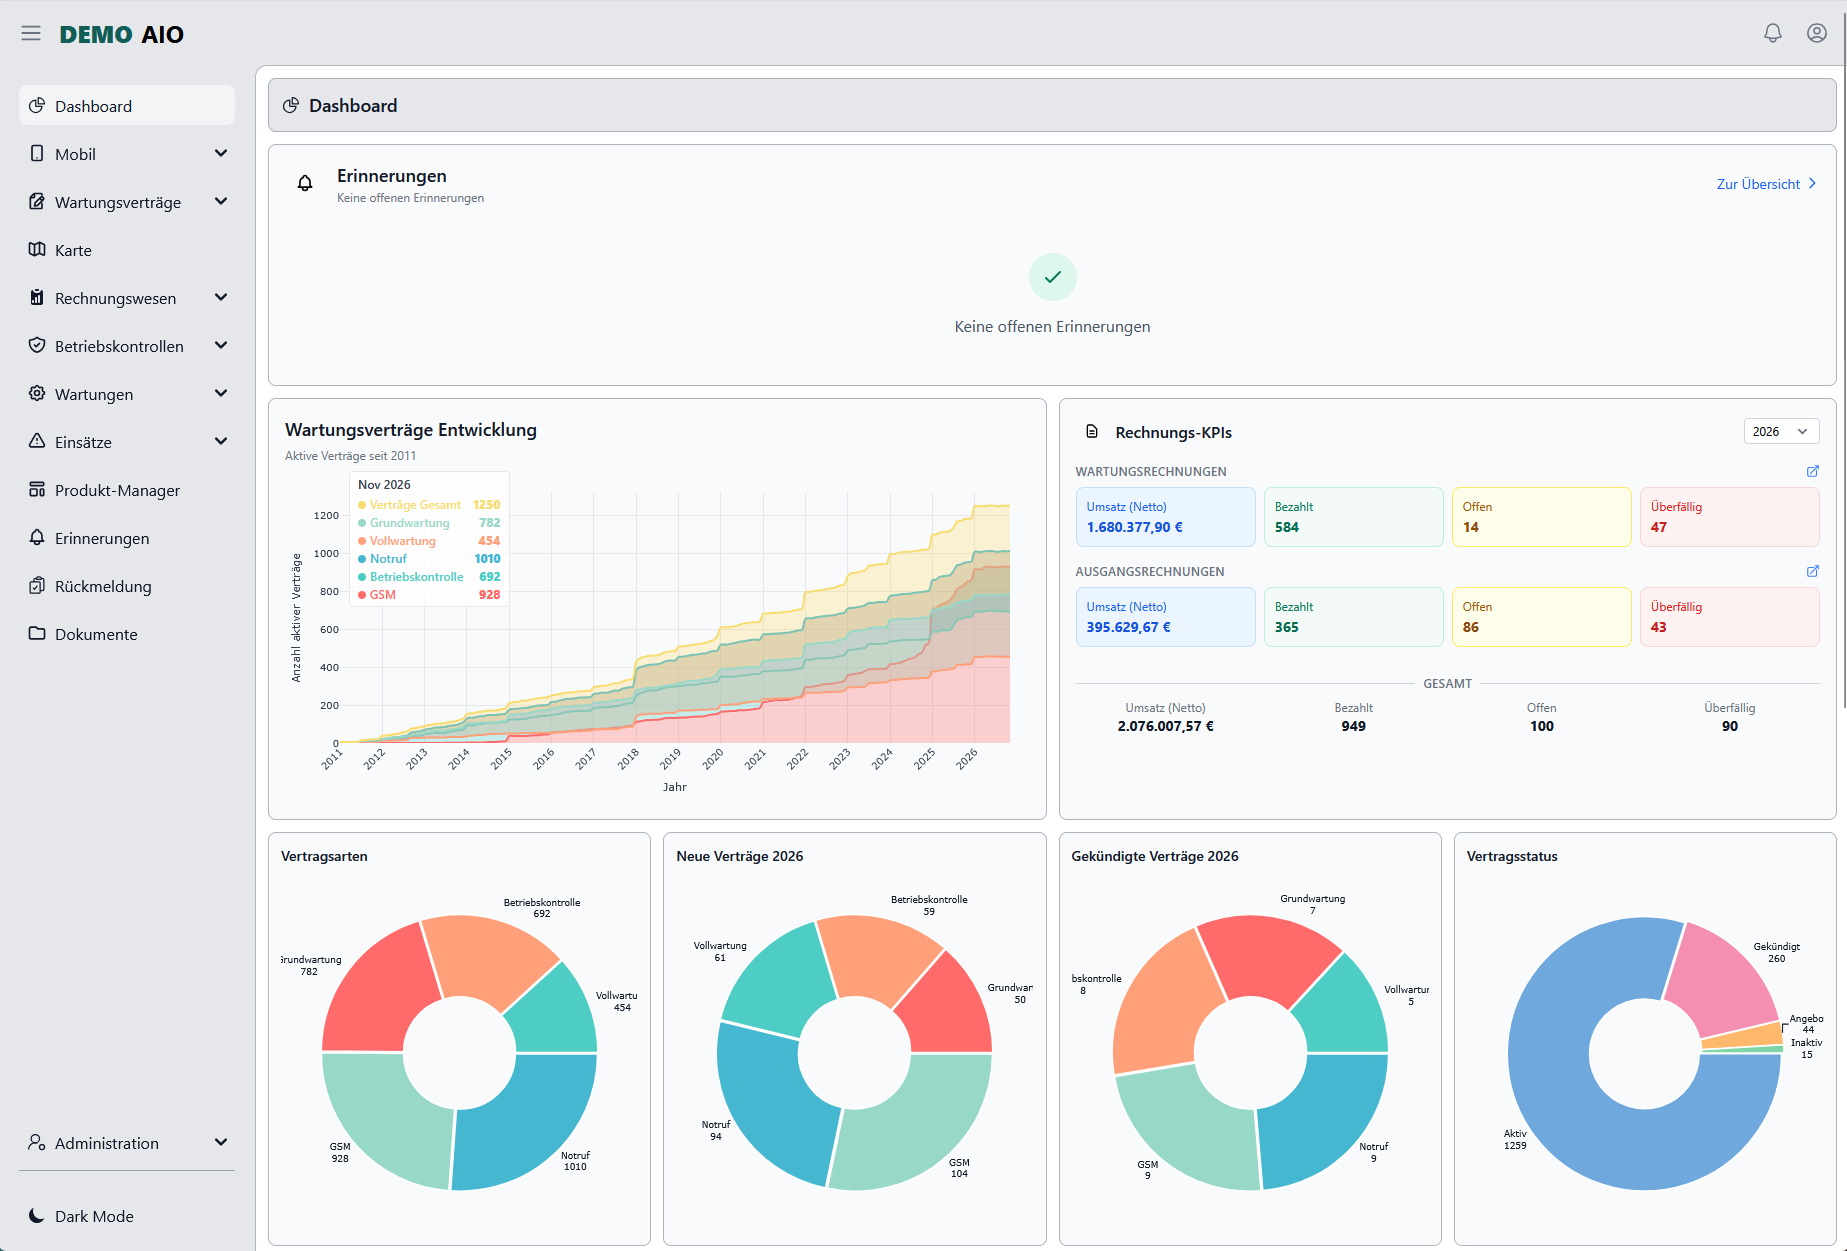
Task: Select Dashboard in the sidebar
Action: coord(127,106)
